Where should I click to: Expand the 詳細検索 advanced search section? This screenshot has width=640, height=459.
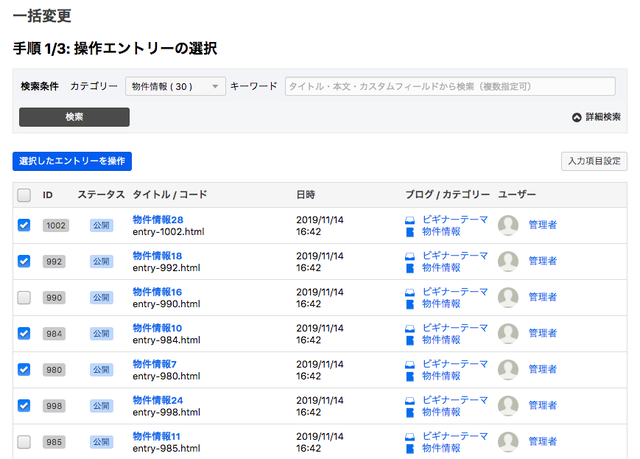(x=597, y=117)
